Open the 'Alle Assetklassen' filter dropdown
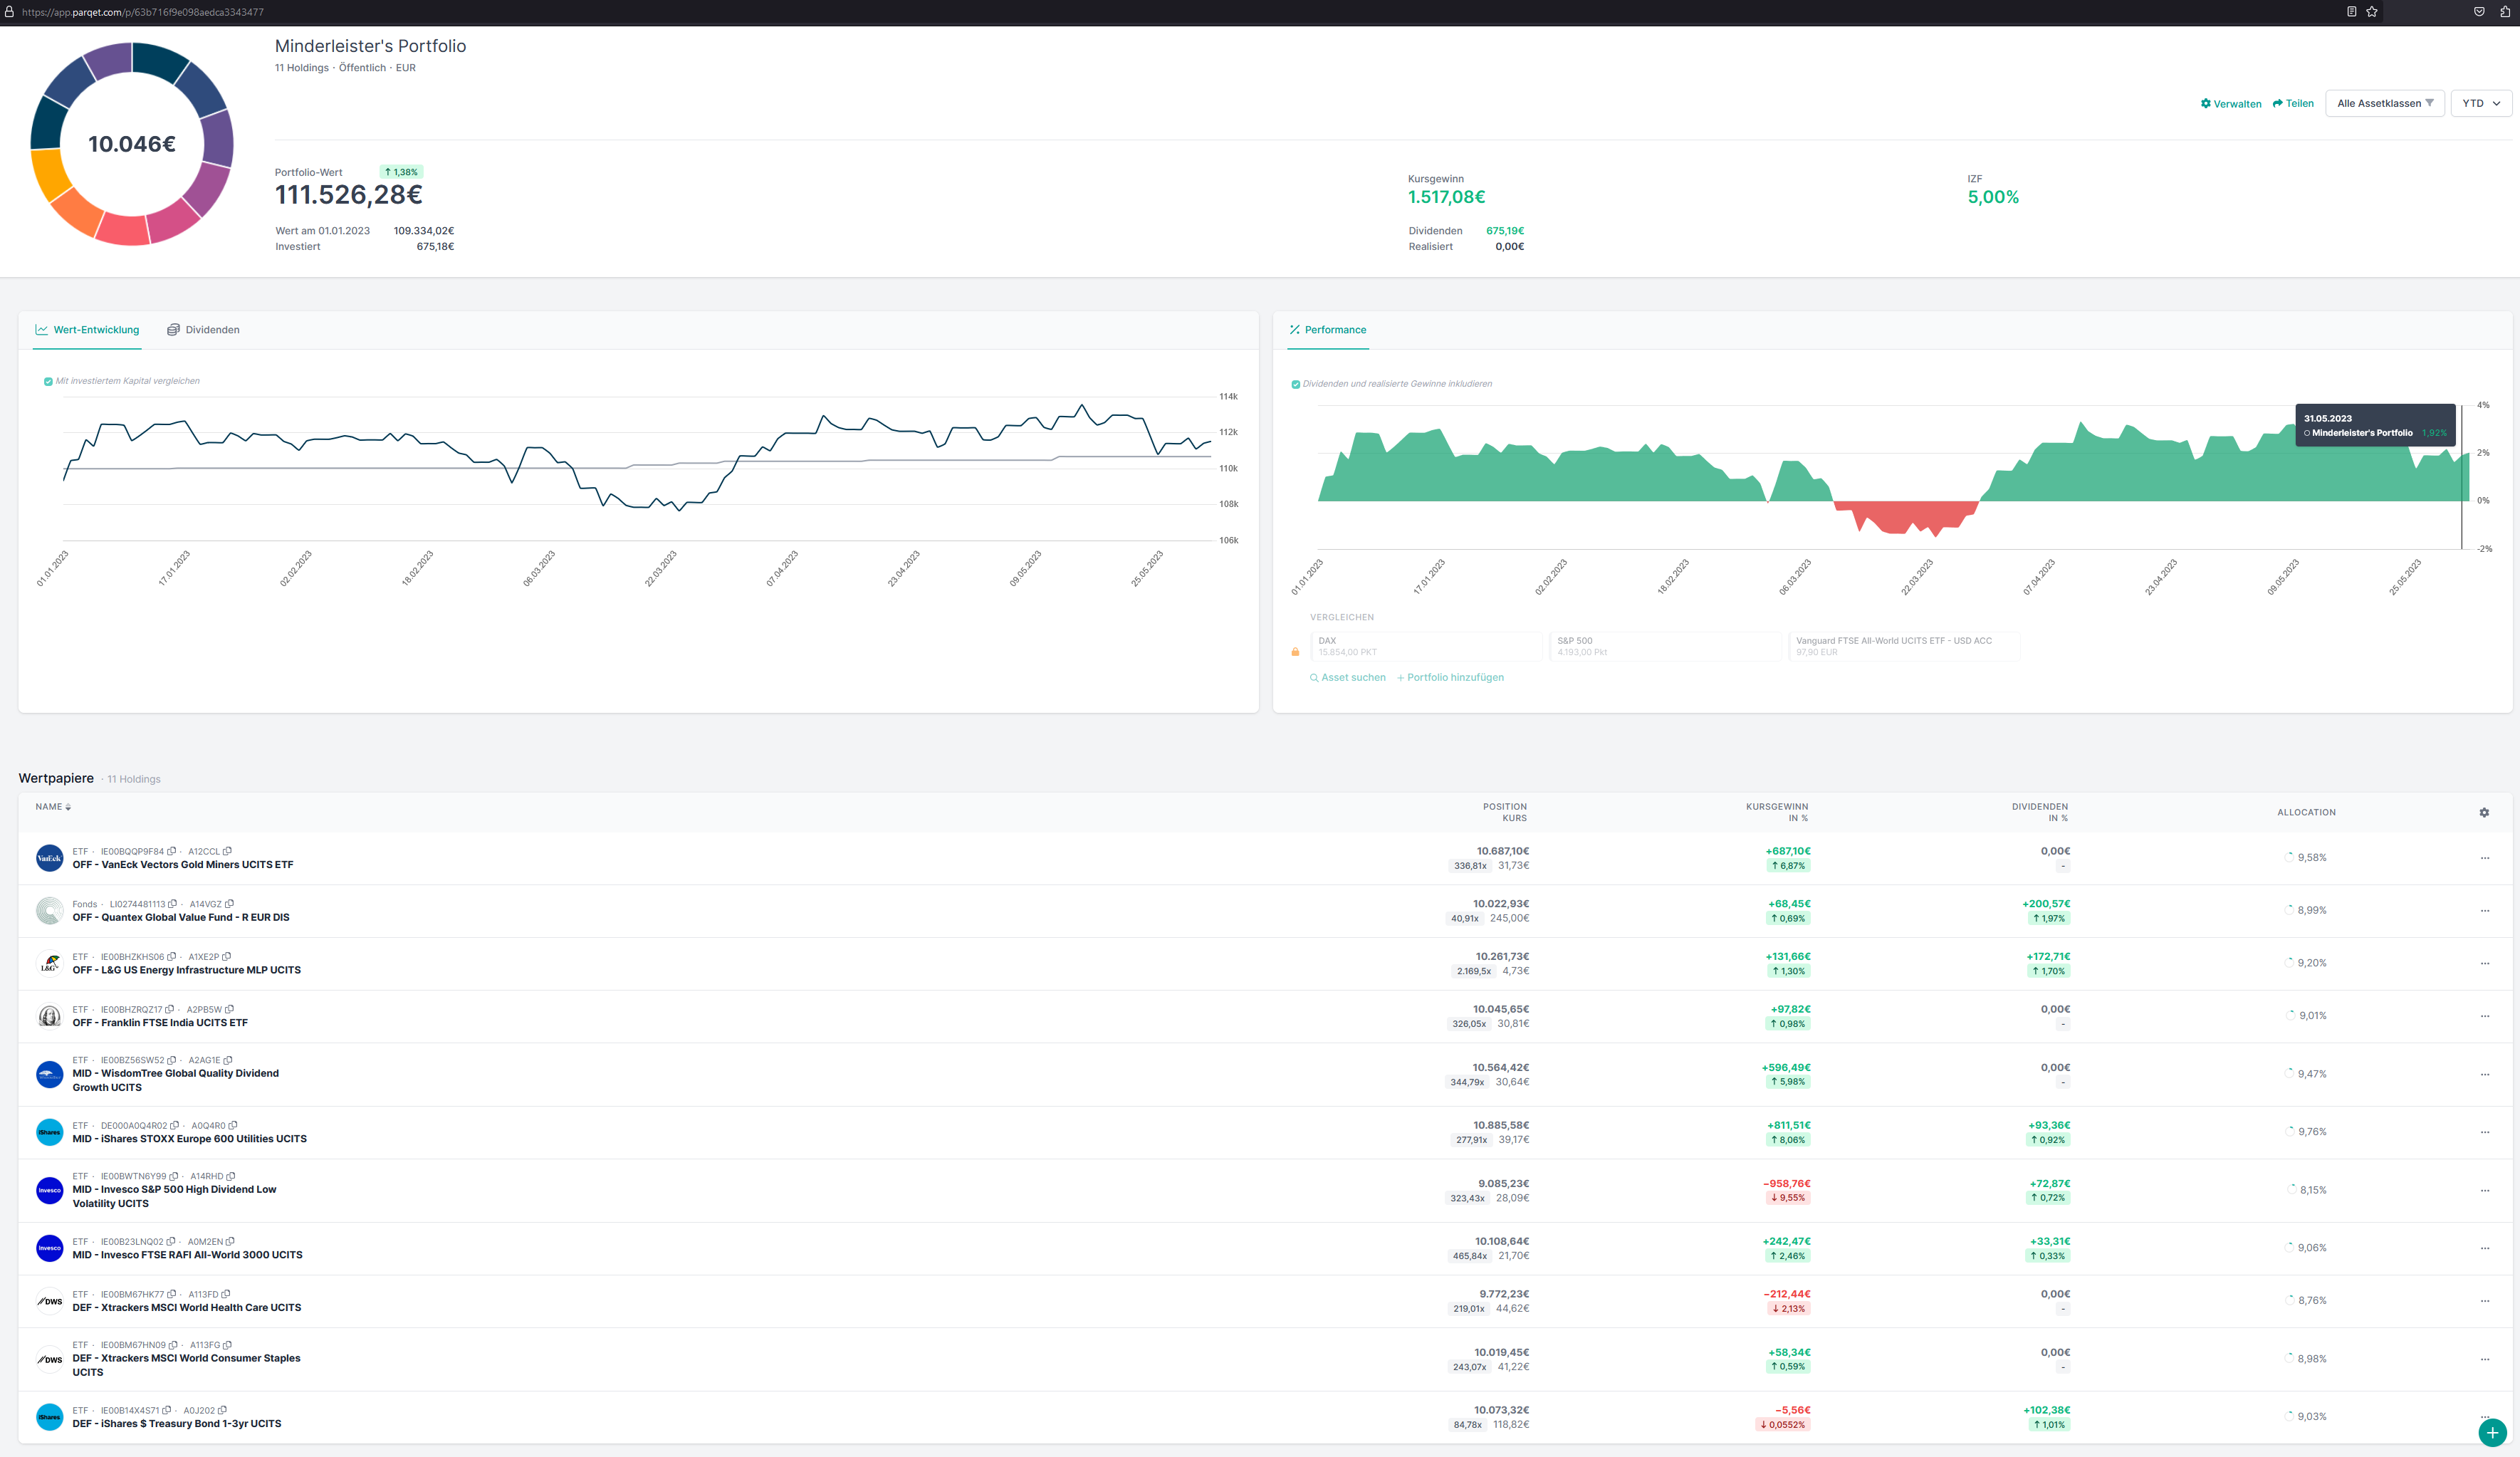 click(x=2384, y=104)
